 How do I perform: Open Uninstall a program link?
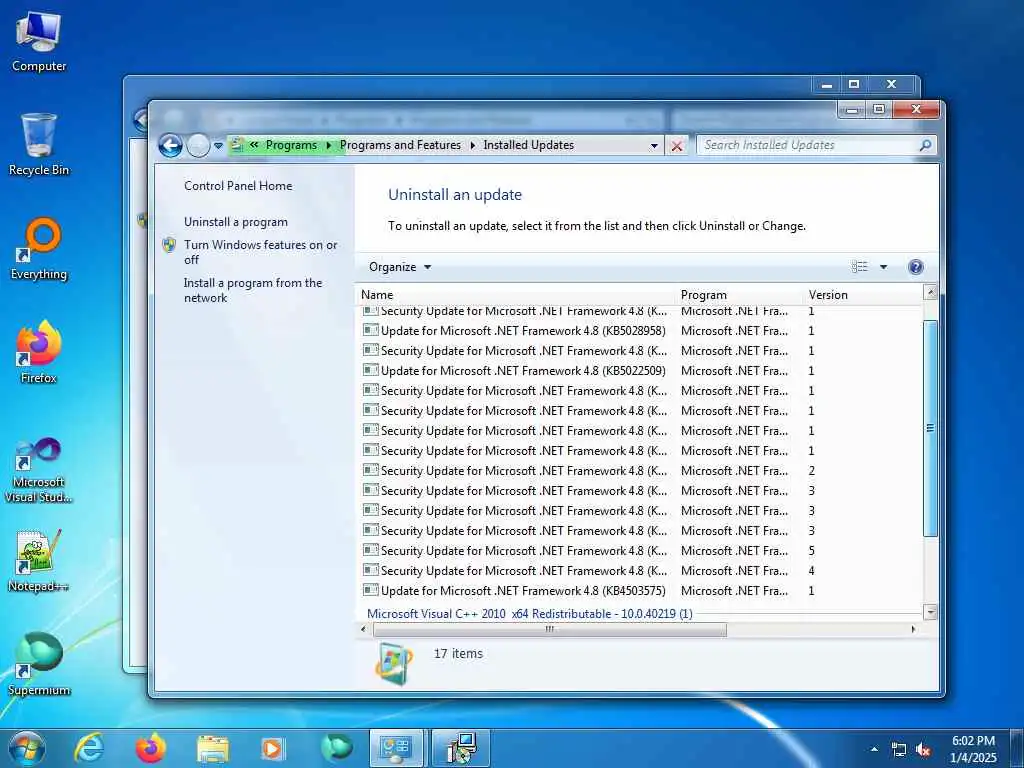tap(236, 222)
